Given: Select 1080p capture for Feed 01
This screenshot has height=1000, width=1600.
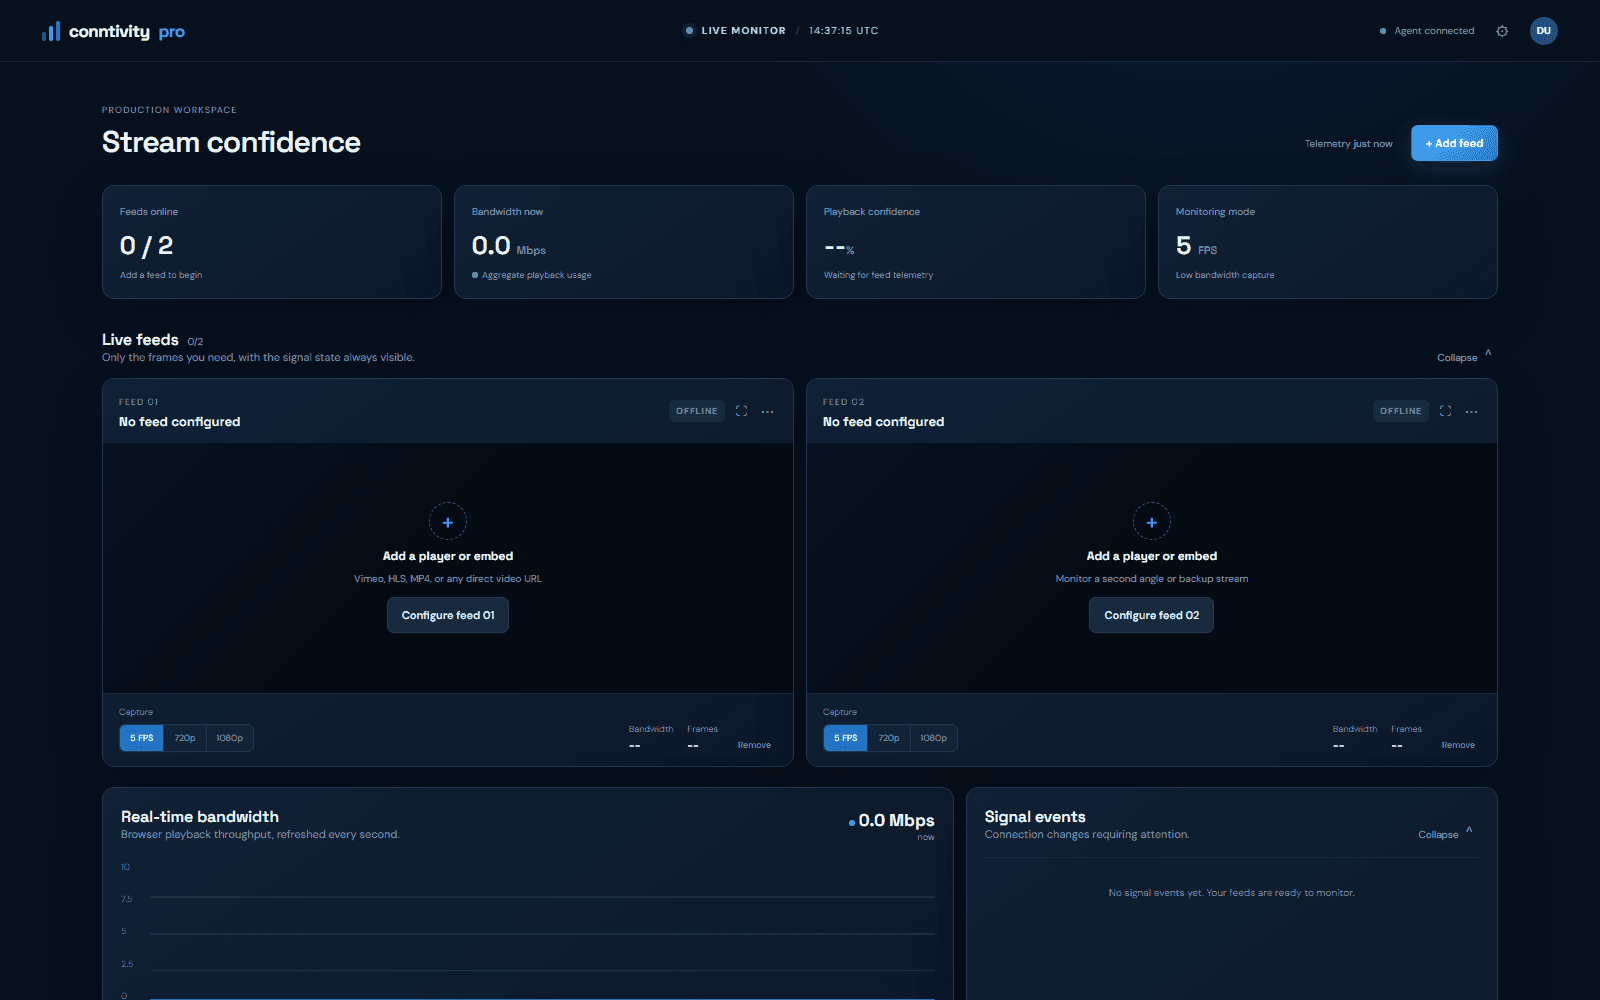Looking at the screenshot, I should point(230,738).
